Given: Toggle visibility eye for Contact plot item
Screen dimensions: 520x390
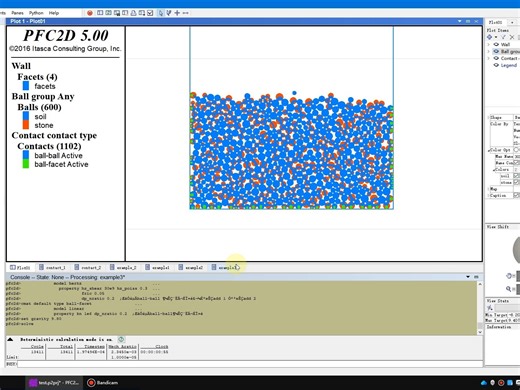Looking at the screenshot, I should pos(496,58).
